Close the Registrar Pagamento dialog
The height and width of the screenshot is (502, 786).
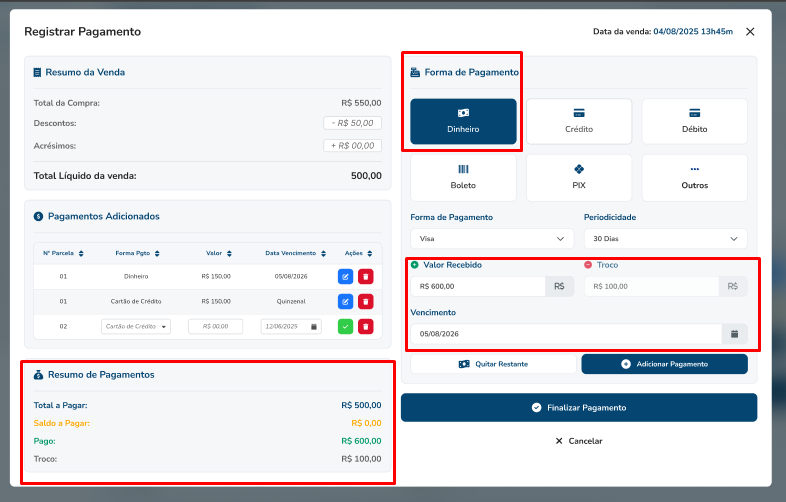[x=750, y=32]
